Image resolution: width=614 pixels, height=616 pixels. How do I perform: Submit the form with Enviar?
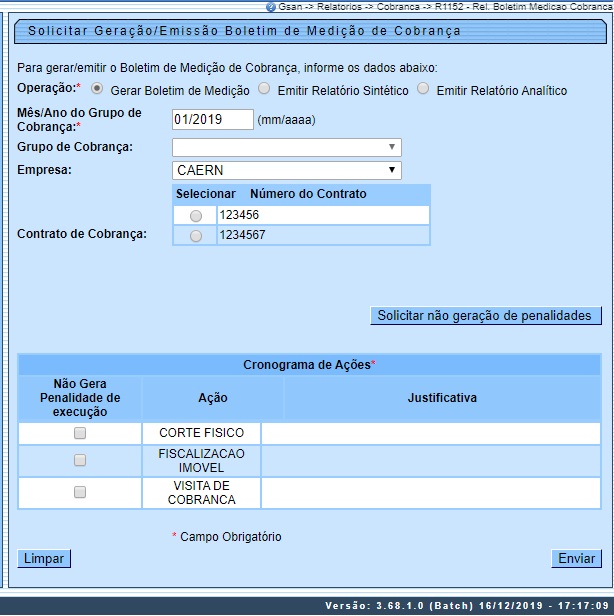pyautogui.click(x=576, y=559)
